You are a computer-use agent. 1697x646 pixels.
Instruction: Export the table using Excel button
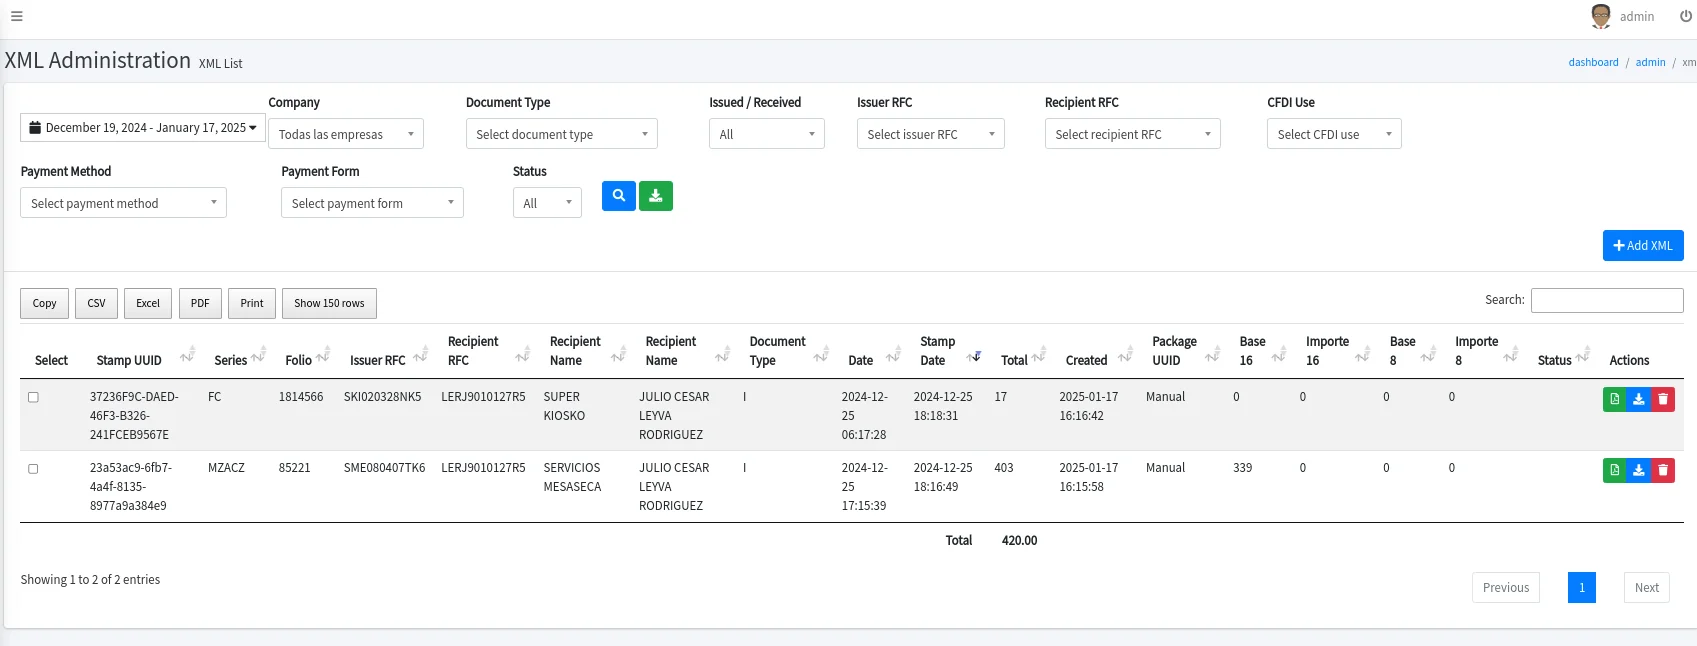coord(148,303)
